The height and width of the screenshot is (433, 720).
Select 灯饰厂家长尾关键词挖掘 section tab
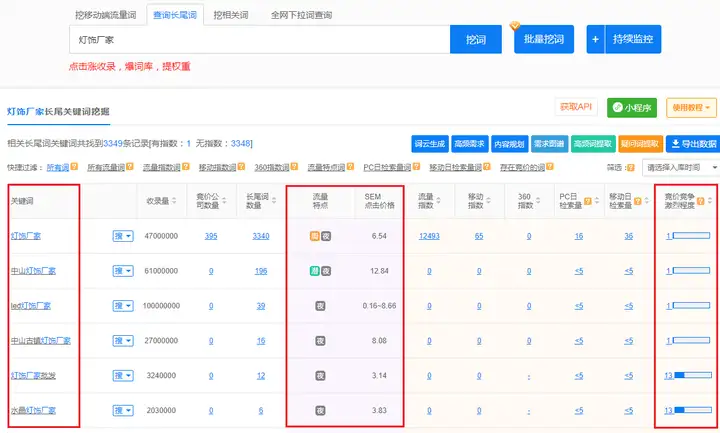click(58, 112)
